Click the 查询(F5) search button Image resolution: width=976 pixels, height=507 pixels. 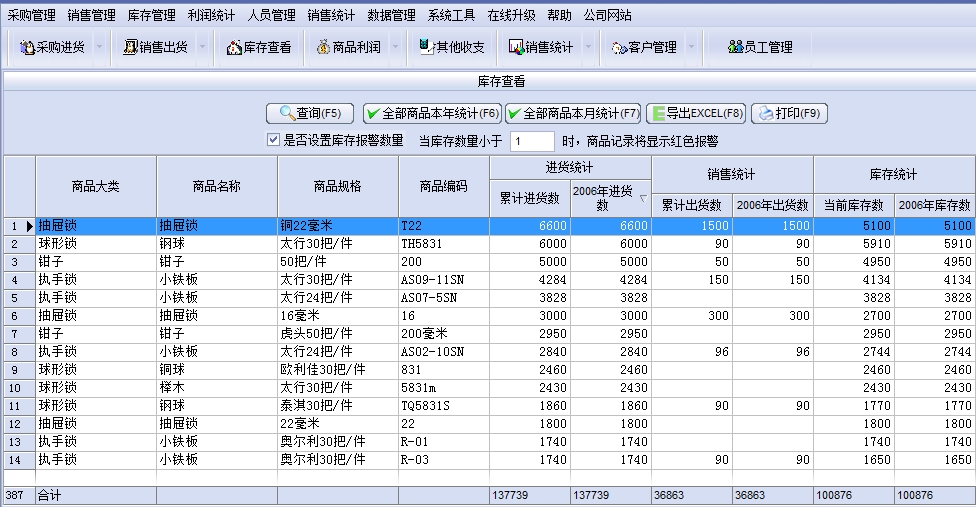[x=310, y=113]
